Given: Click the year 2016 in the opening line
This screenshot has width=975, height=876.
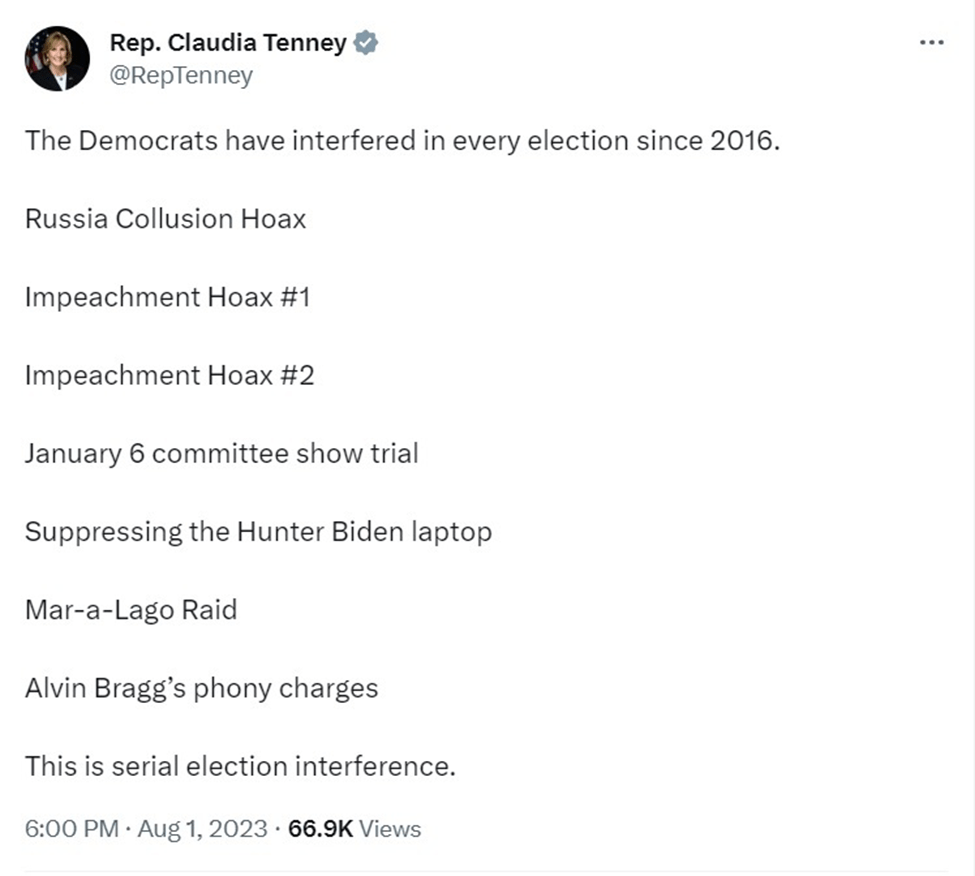Looking at the screenshot, I should (740, 140).
